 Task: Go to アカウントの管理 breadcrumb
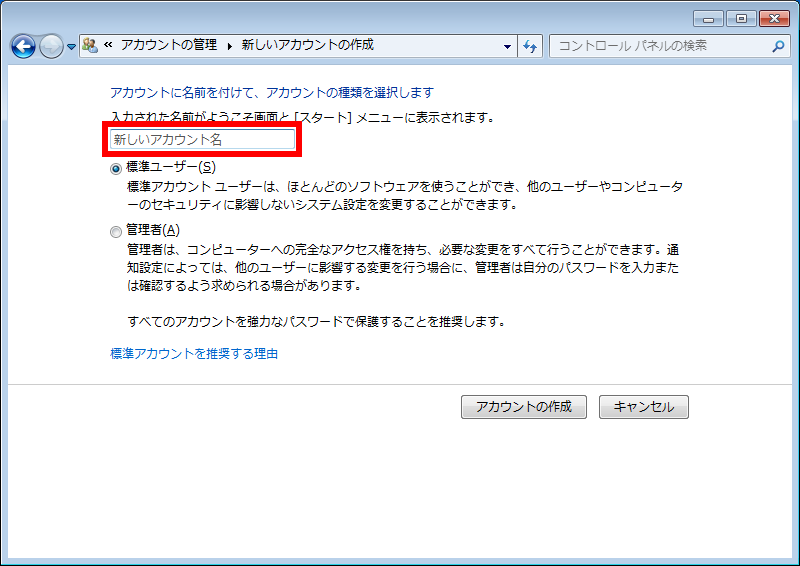168,46
